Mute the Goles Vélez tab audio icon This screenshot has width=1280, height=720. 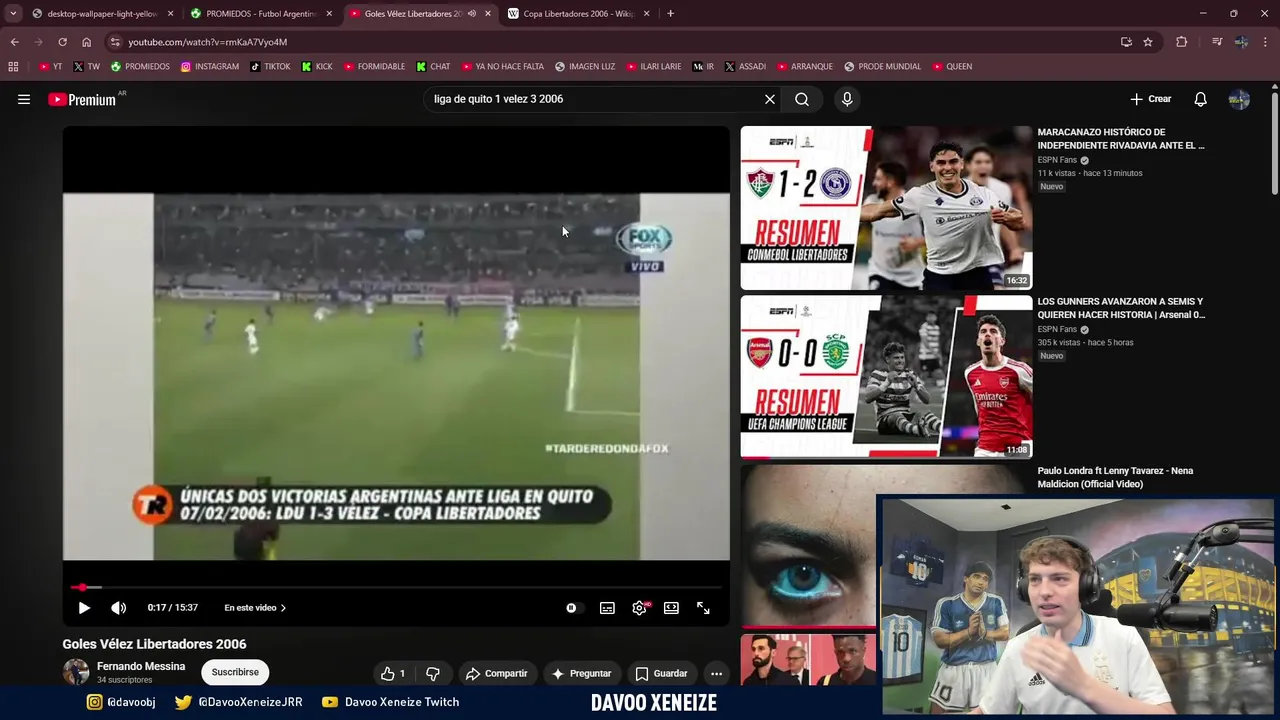472,14
